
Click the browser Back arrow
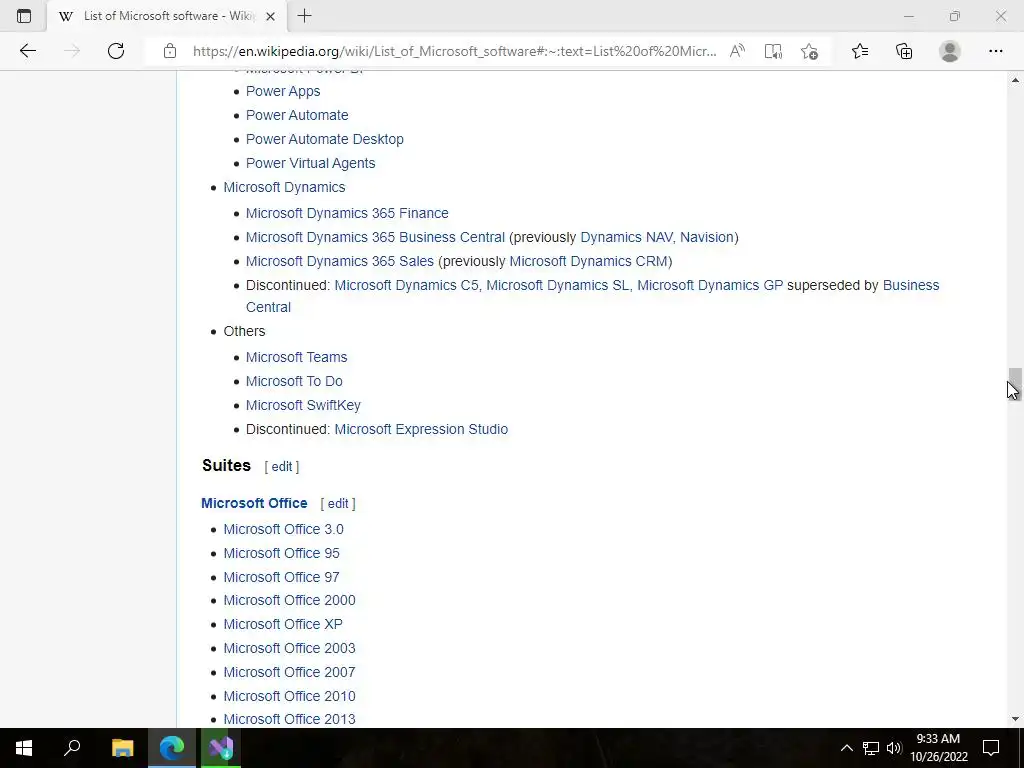click(27, 51)
